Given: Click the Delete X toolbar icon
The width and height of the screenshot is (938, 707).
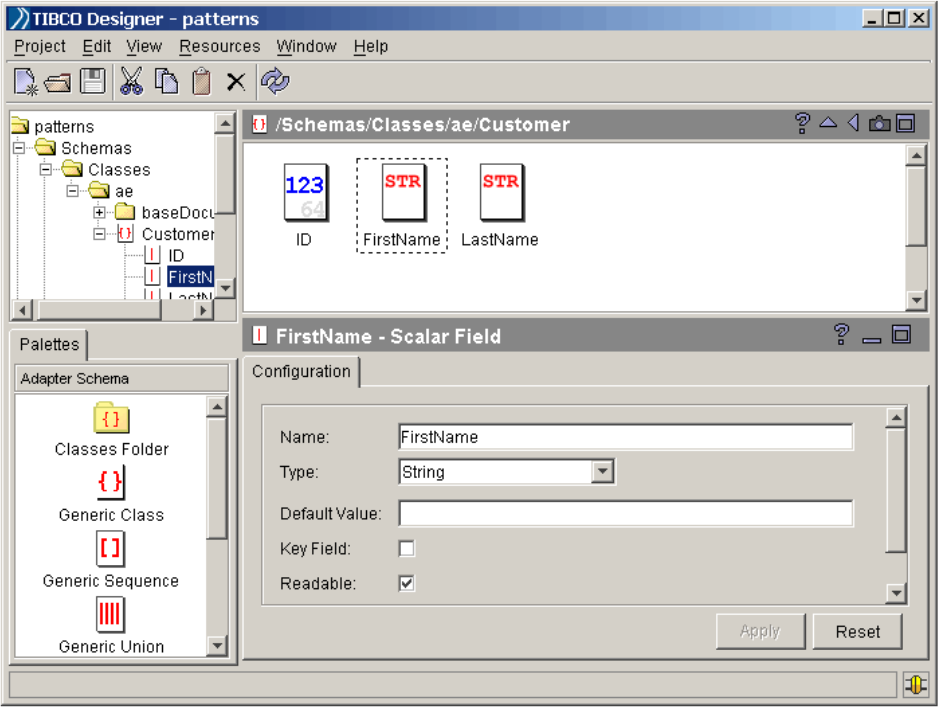Looking at the screenshot, I should pos(236,81).
